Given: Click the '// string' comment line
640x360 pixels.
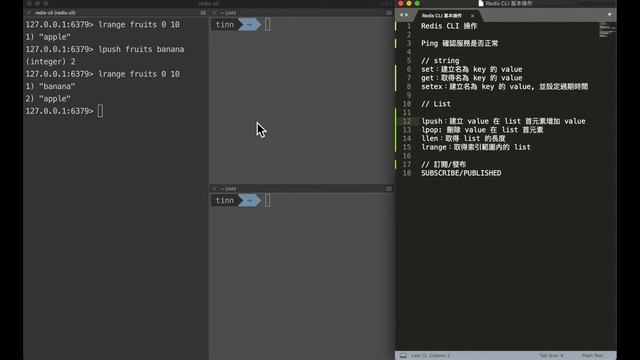Looking at the screenshot, I should pos(440,60).
